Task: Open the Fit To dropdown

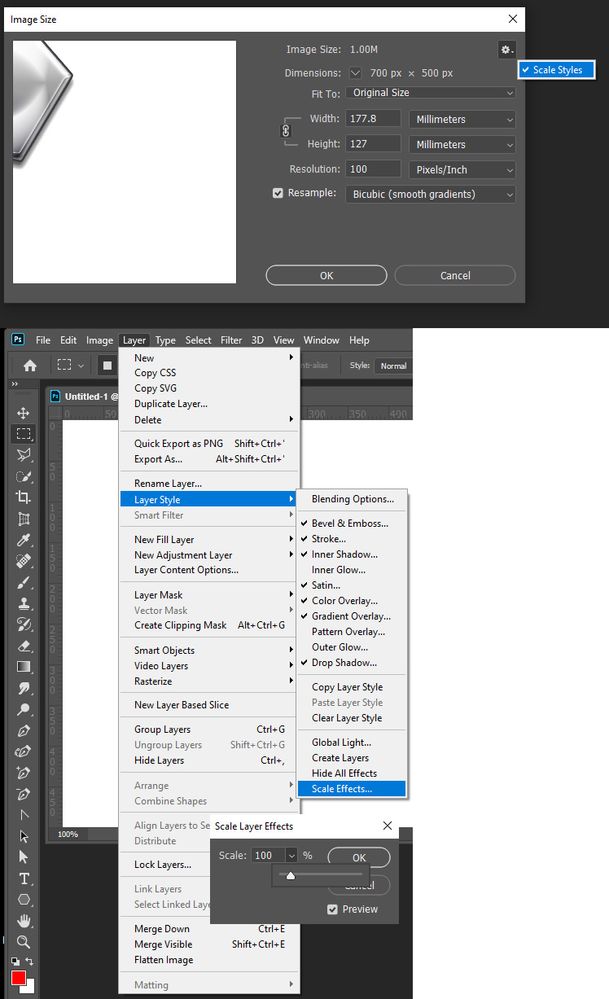Action: point(431,93)
